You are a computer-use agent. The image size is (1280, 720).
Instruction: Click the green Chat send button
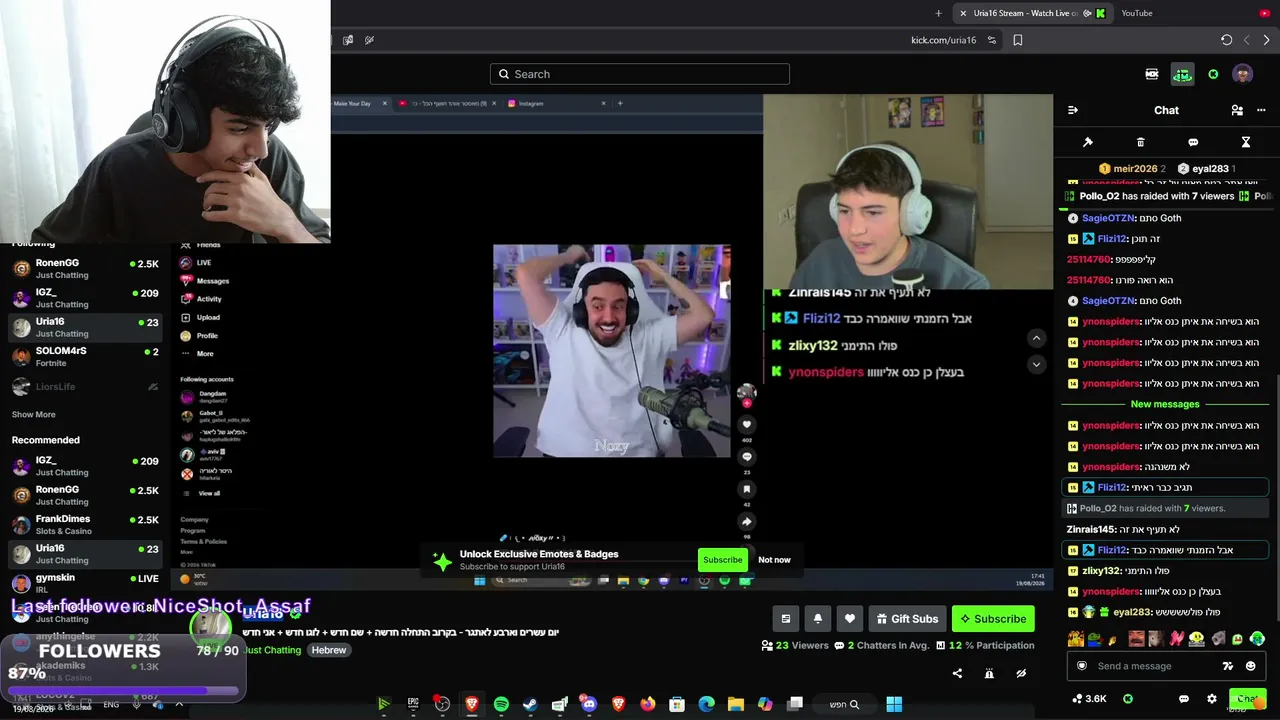tap(1247, 699)
